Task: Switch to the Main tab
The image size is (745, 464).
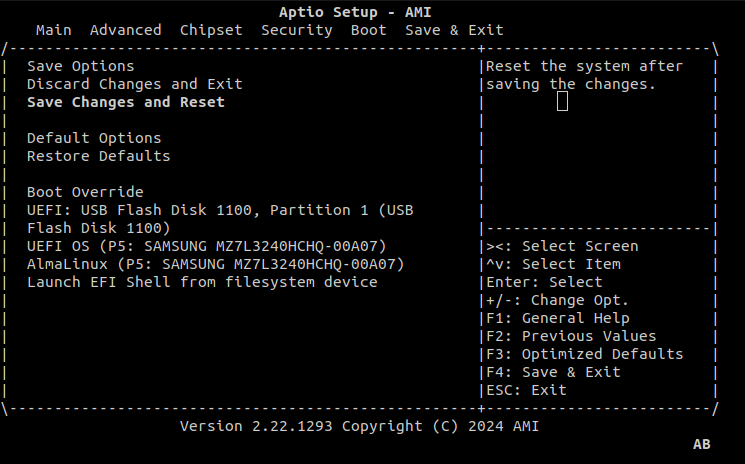Action: (x=53, y=30)
